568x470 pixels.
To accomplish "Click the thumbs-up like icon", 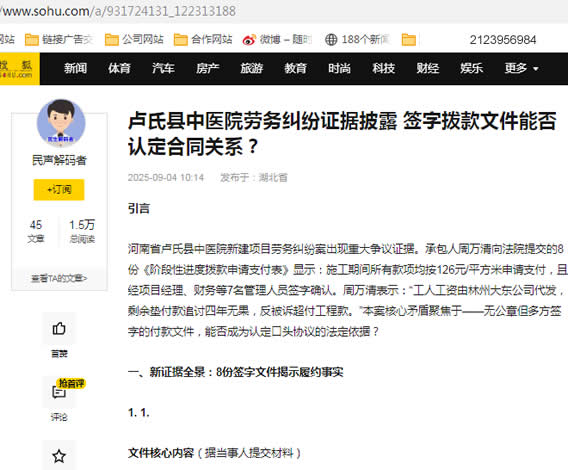I will click(59, 329).
